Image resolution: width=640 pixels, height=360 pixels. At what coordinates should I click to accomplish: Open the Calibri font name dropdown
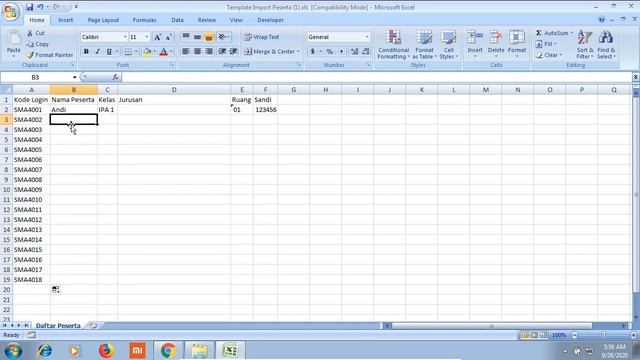point(125,37)
